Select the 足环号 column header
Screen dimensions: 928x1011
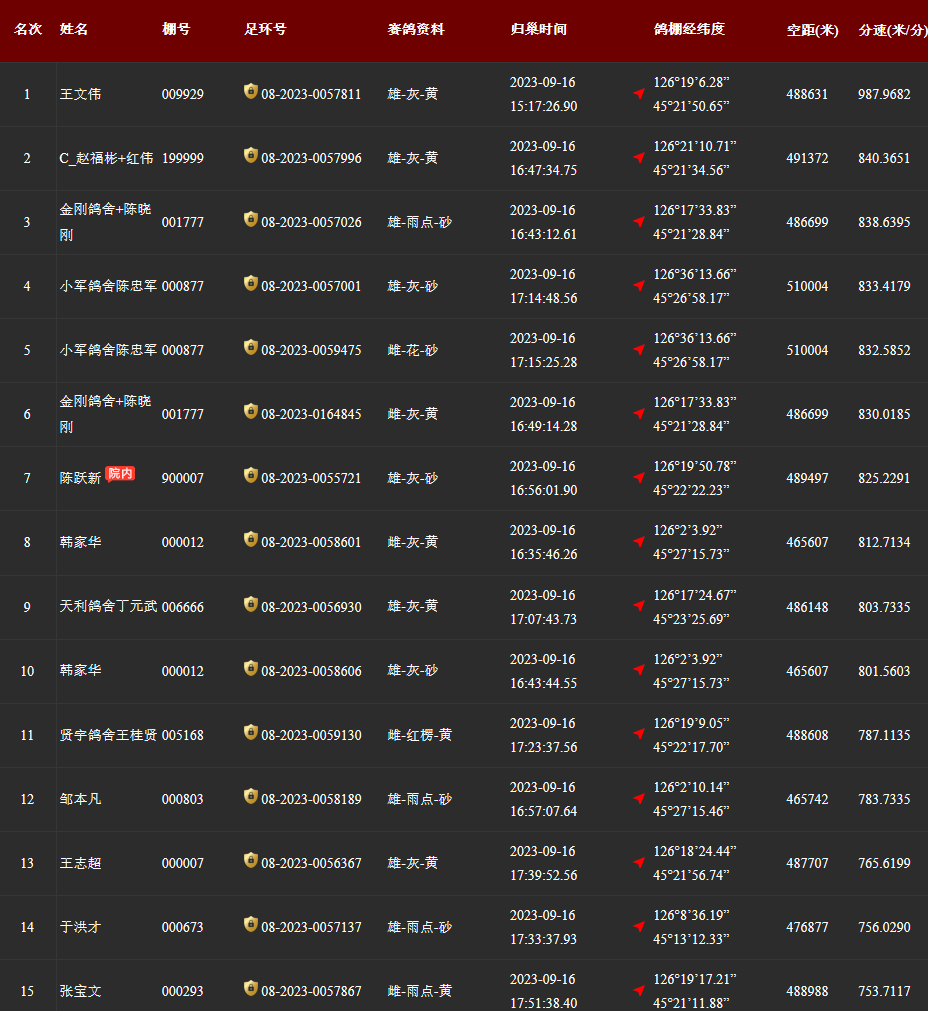tap(265, 30)
